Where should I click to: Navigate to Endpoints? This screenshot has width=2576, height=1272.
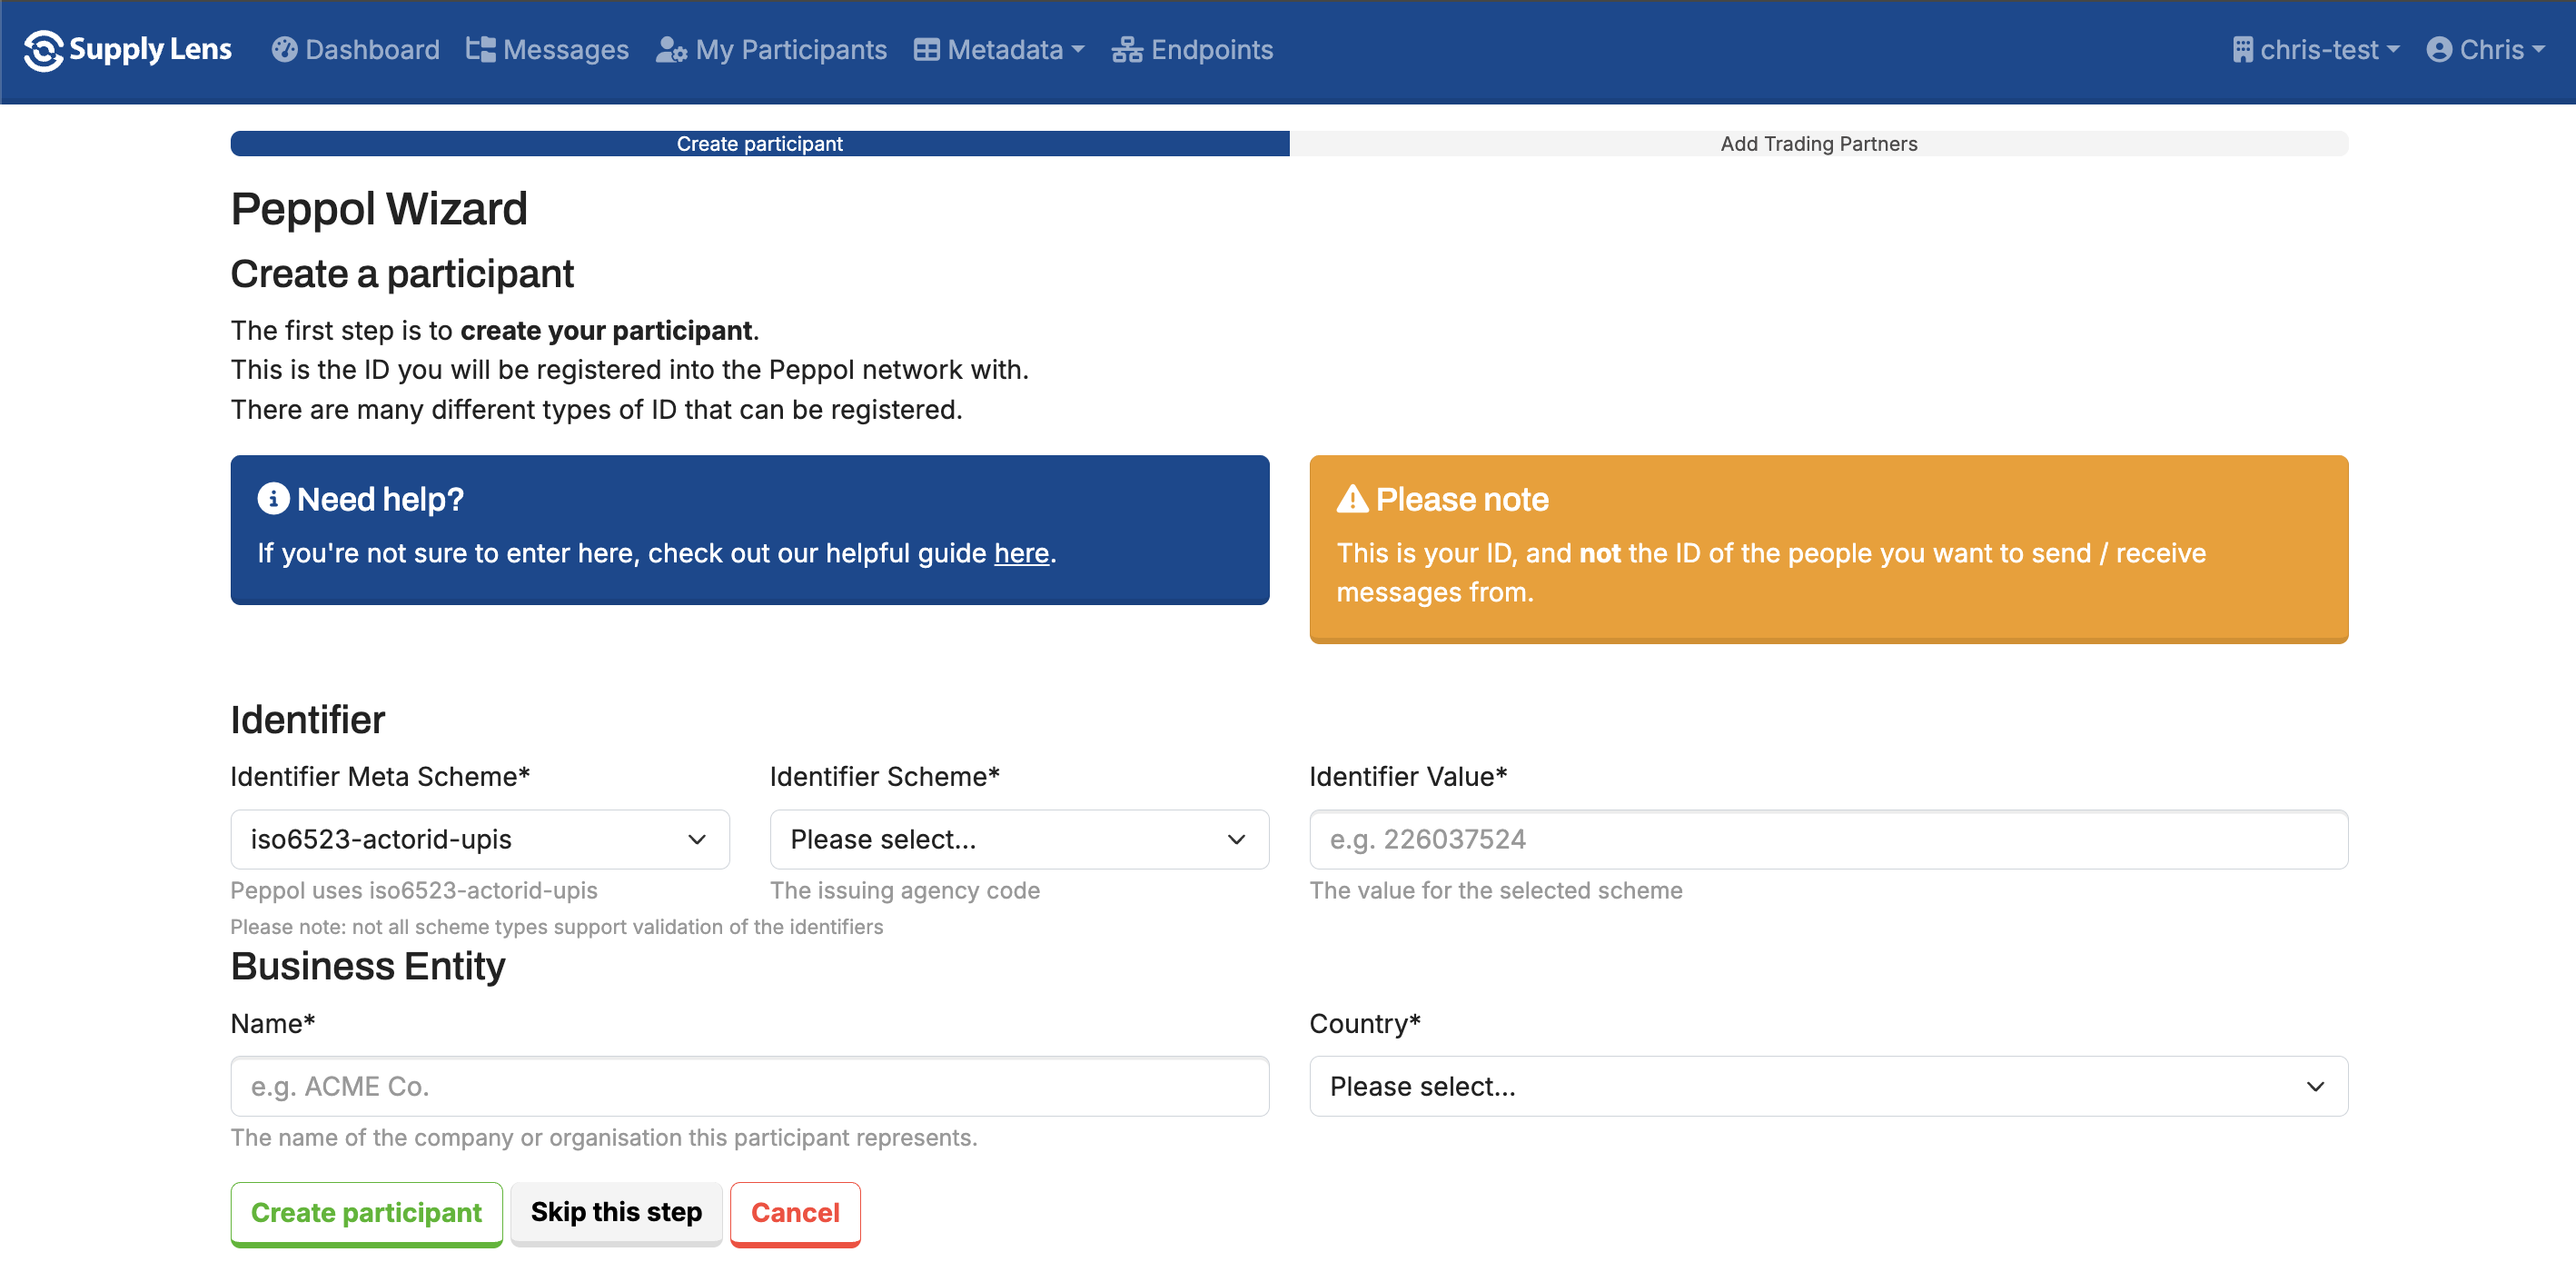point(1192,50)
